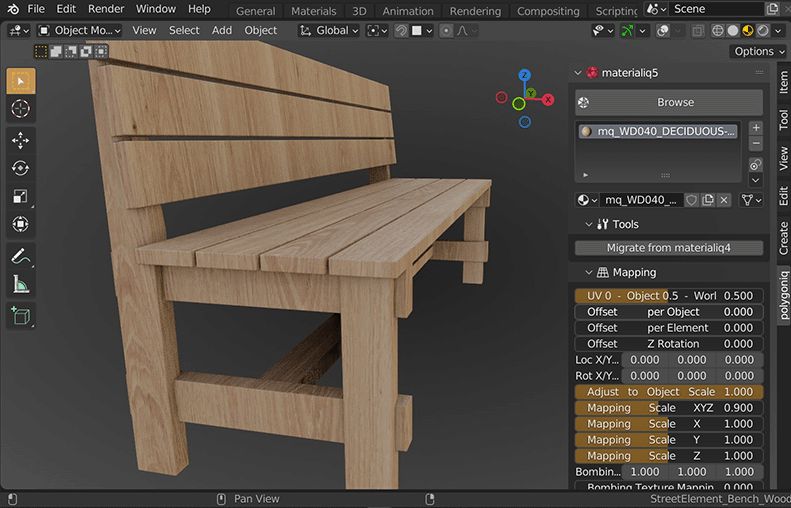The image size is (791, 508).
Task: Switch to the Animation workspace tab
Action: pyautogui.click(x=408, y=11)
